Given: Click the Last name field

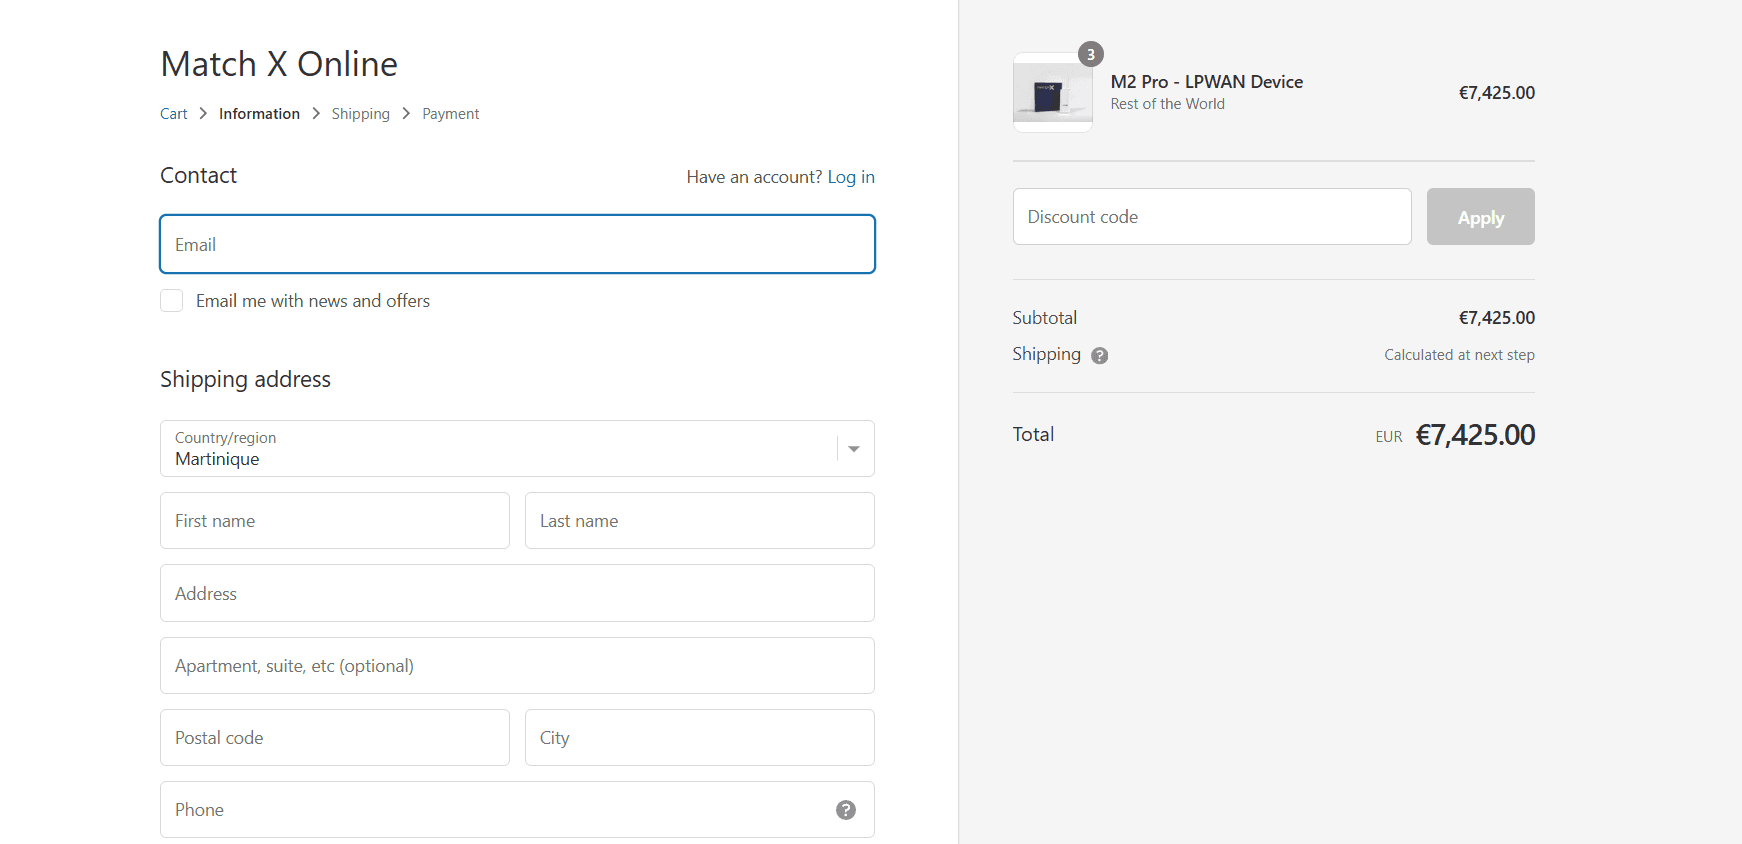Looking at the screenshot, I should tap(700, 521).
